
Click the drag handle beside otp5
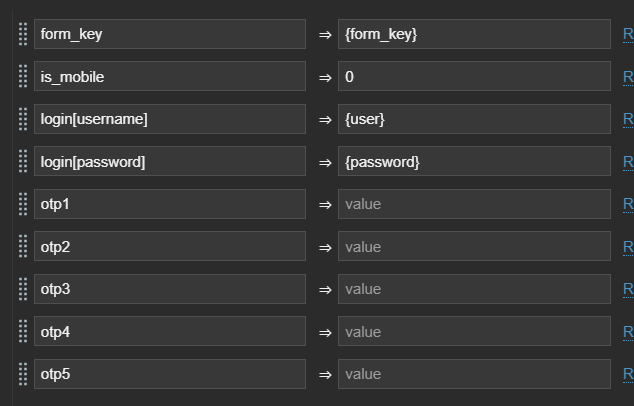tap(23, 374)
